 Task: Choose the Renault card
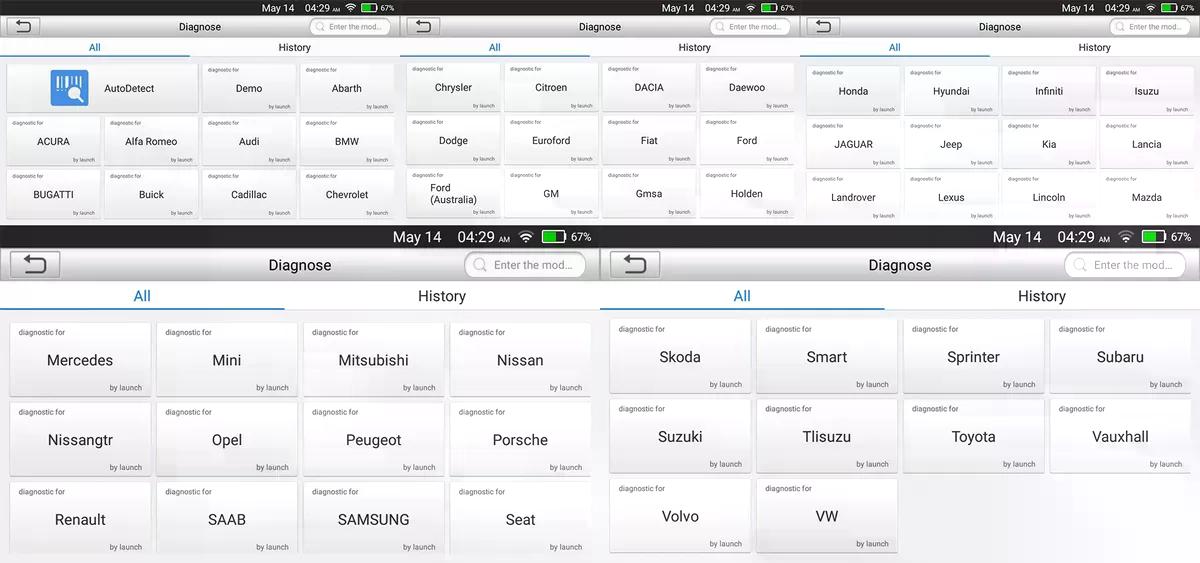point(80,519)
